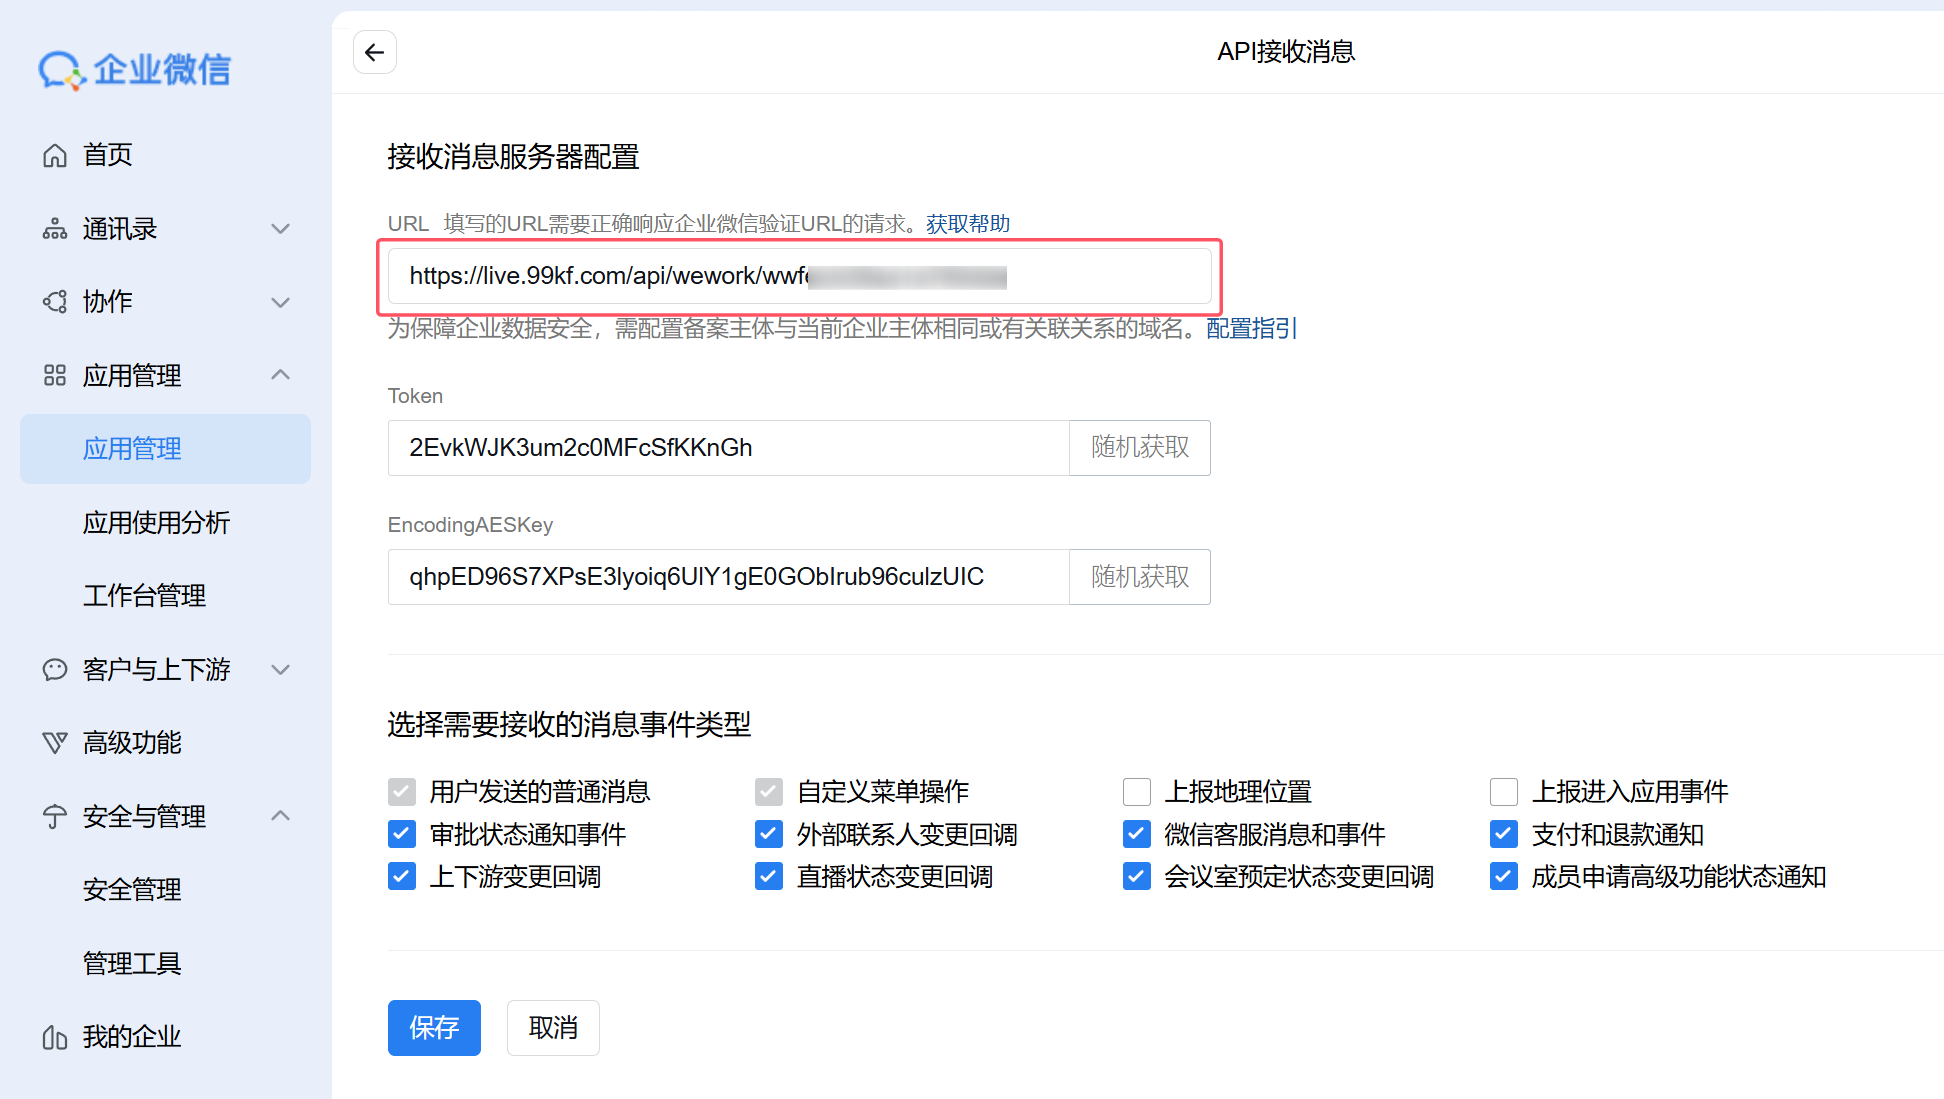Click the 客户与上下游 chat icon

click(55, 669)
